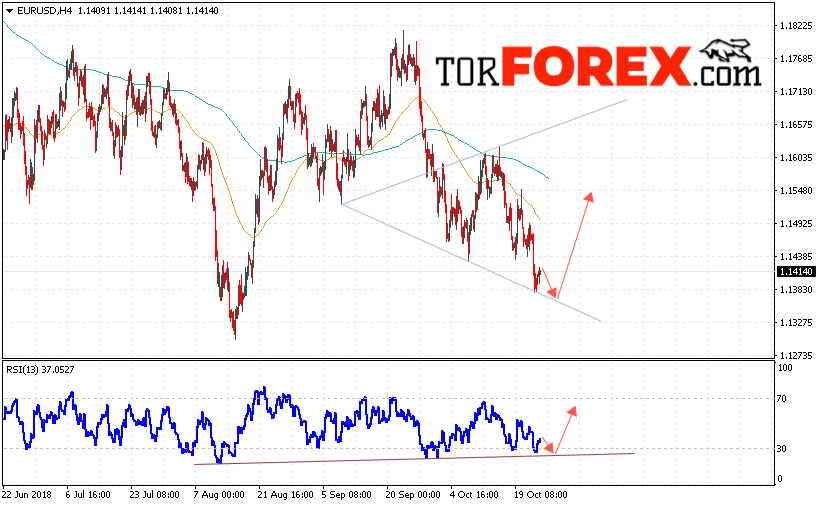817x506 pixels.
Task: Select RSI scale value 100
Action: pyautogui.click(x=785, y=367)
